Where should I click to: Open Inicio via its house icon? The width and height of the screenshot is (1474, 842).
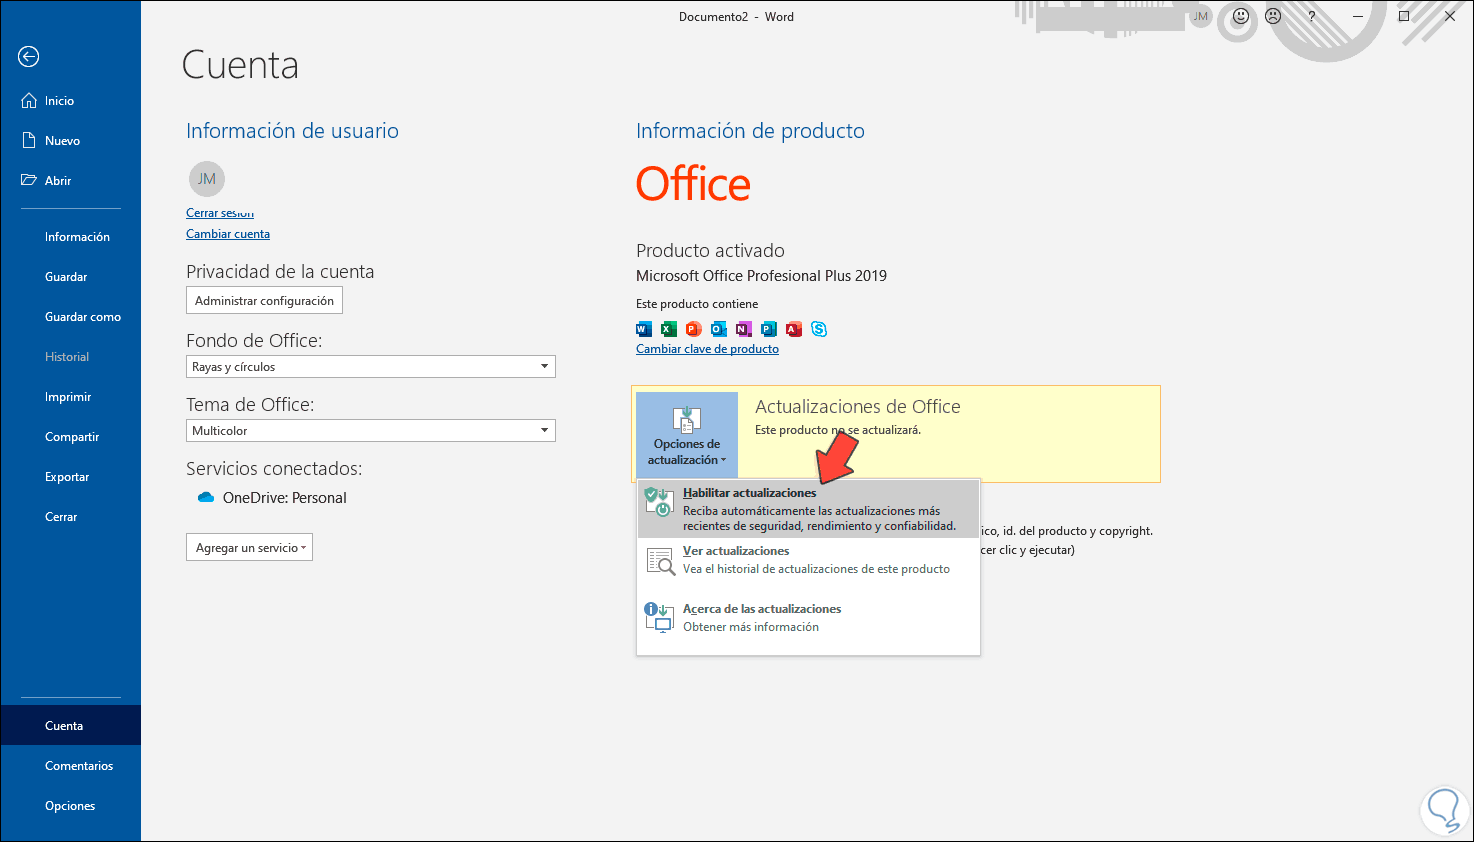pyautogui.click(x=29, y=100)
